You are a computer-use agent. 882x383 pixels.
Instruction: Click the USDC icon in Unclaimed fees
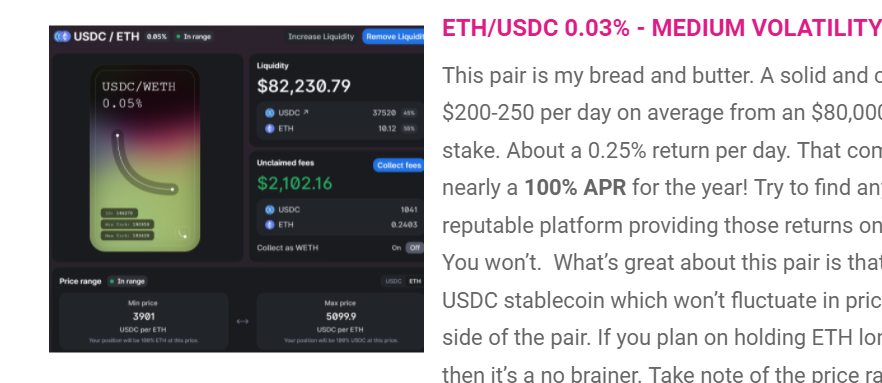coord(269,210)
